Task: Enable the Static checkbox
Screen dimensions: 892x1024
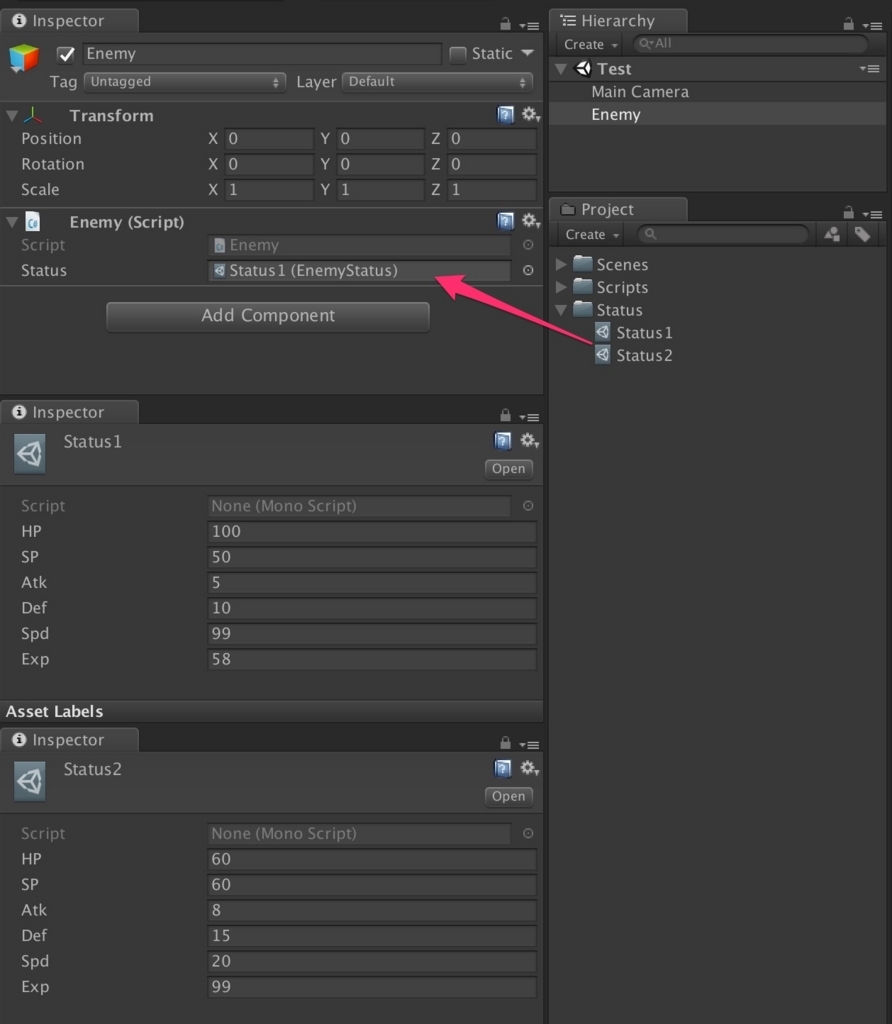Action: click(x=458, y=54)
